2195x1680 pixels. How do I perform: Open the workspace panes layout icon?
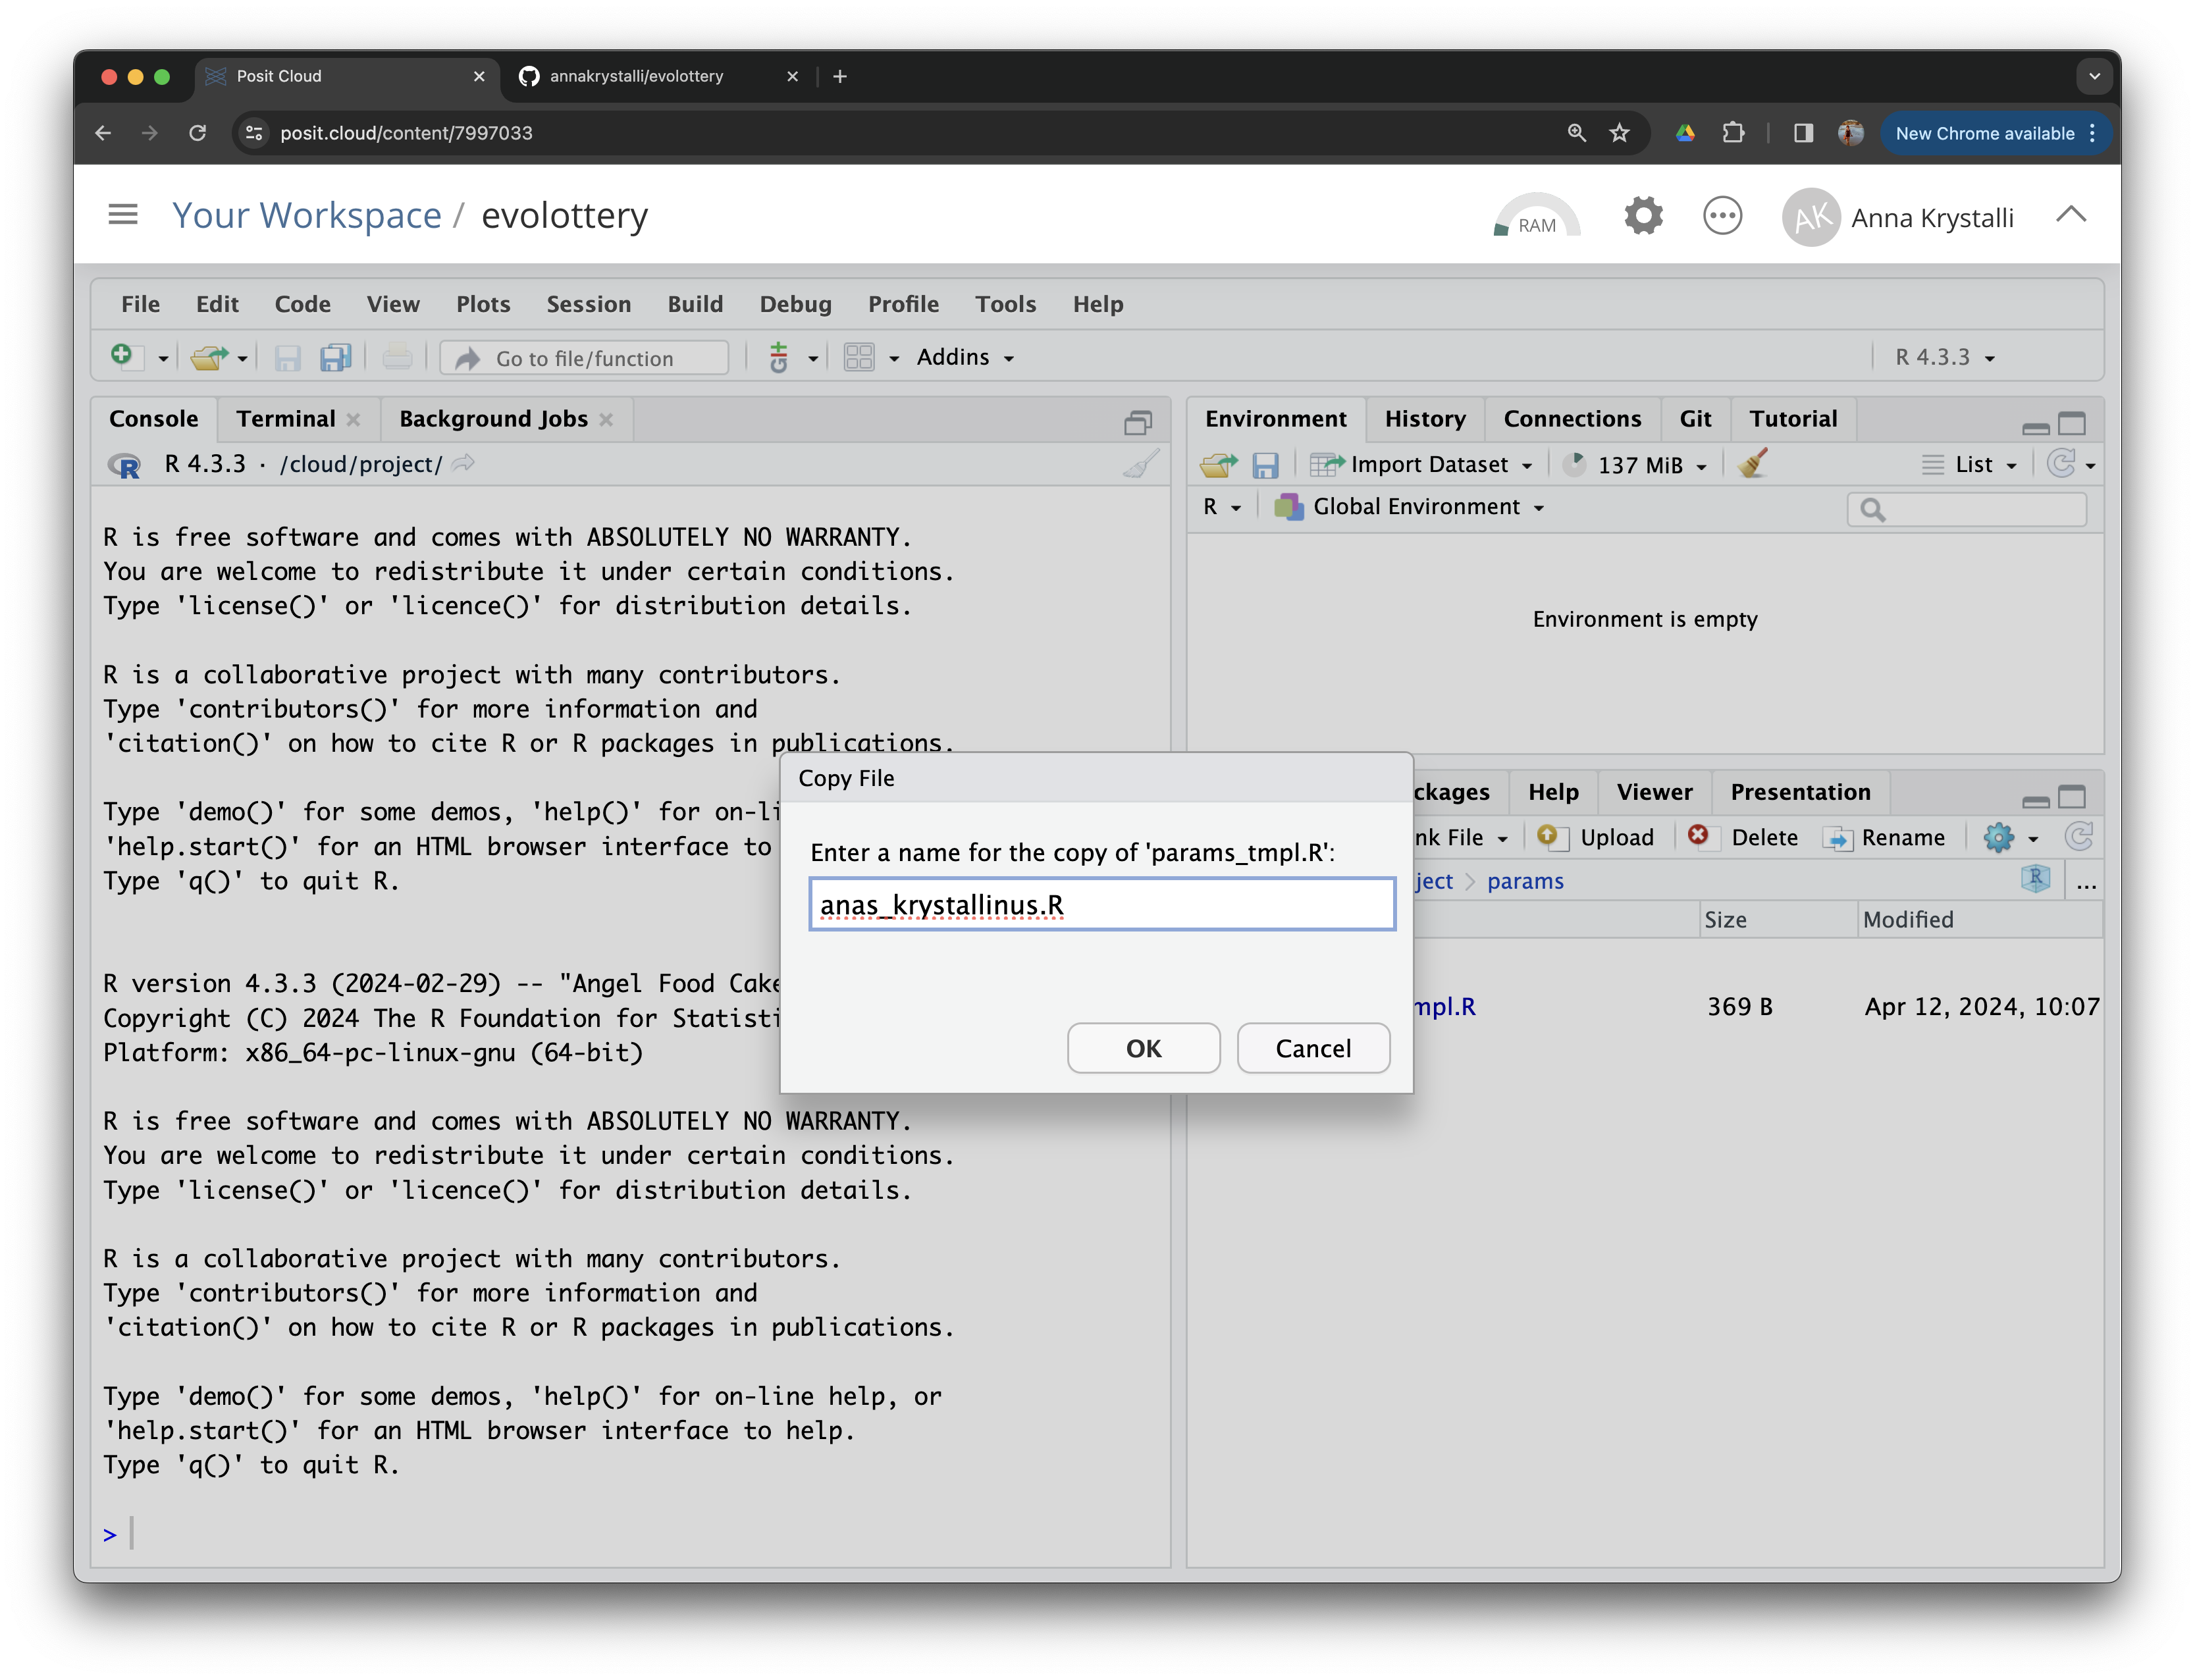(x=859, y=357)
